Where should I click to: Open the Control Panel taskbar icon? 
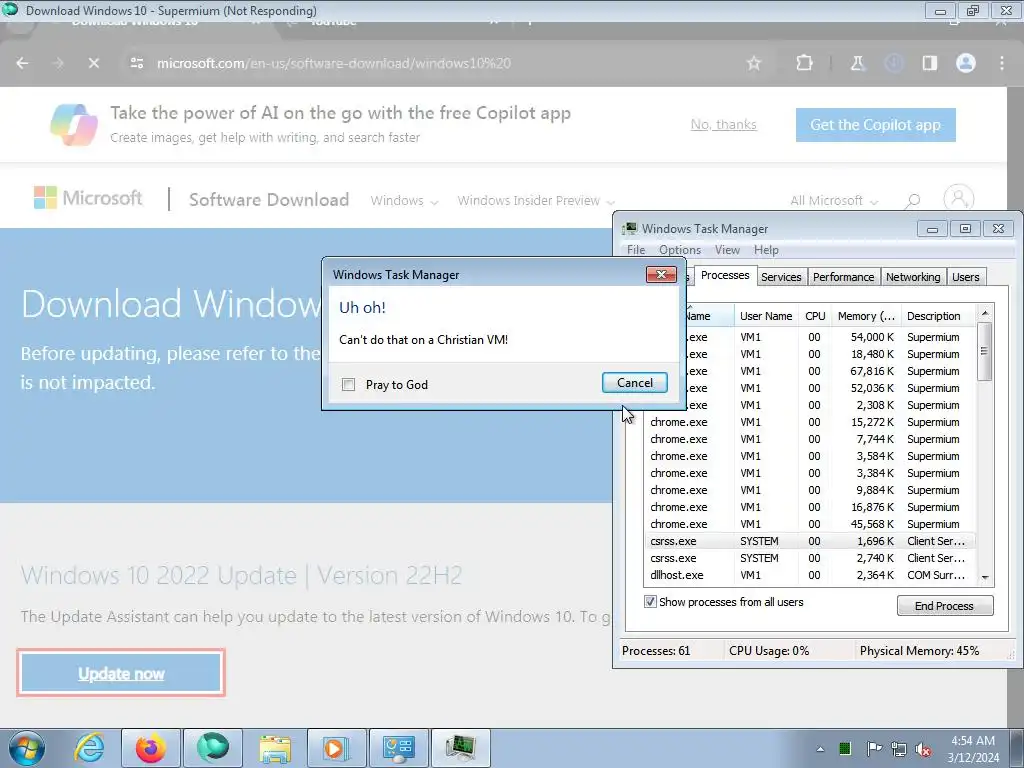(x=398, y=748)
